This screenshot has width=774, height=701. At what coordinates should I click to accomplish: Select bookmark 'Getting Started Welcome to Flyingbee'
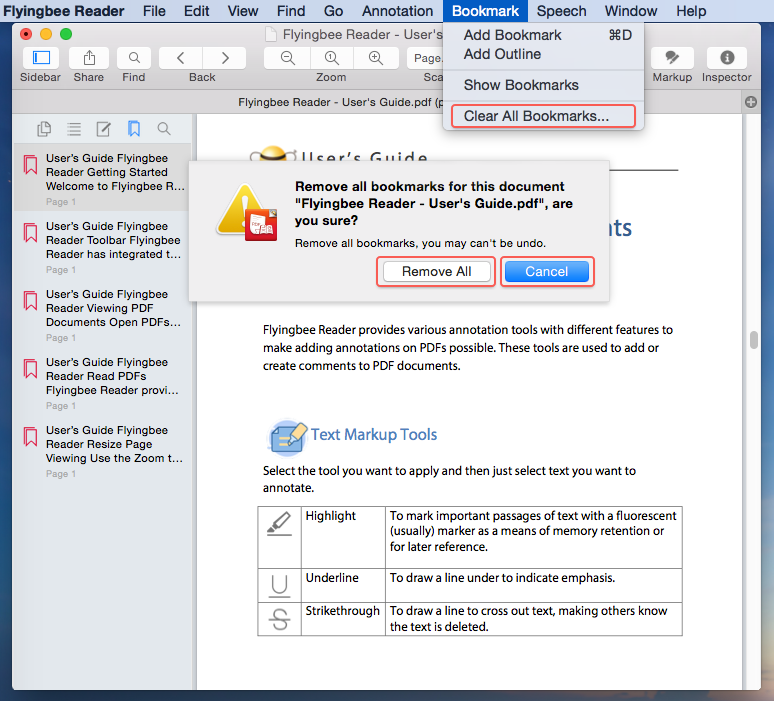[x=102, y=178]
